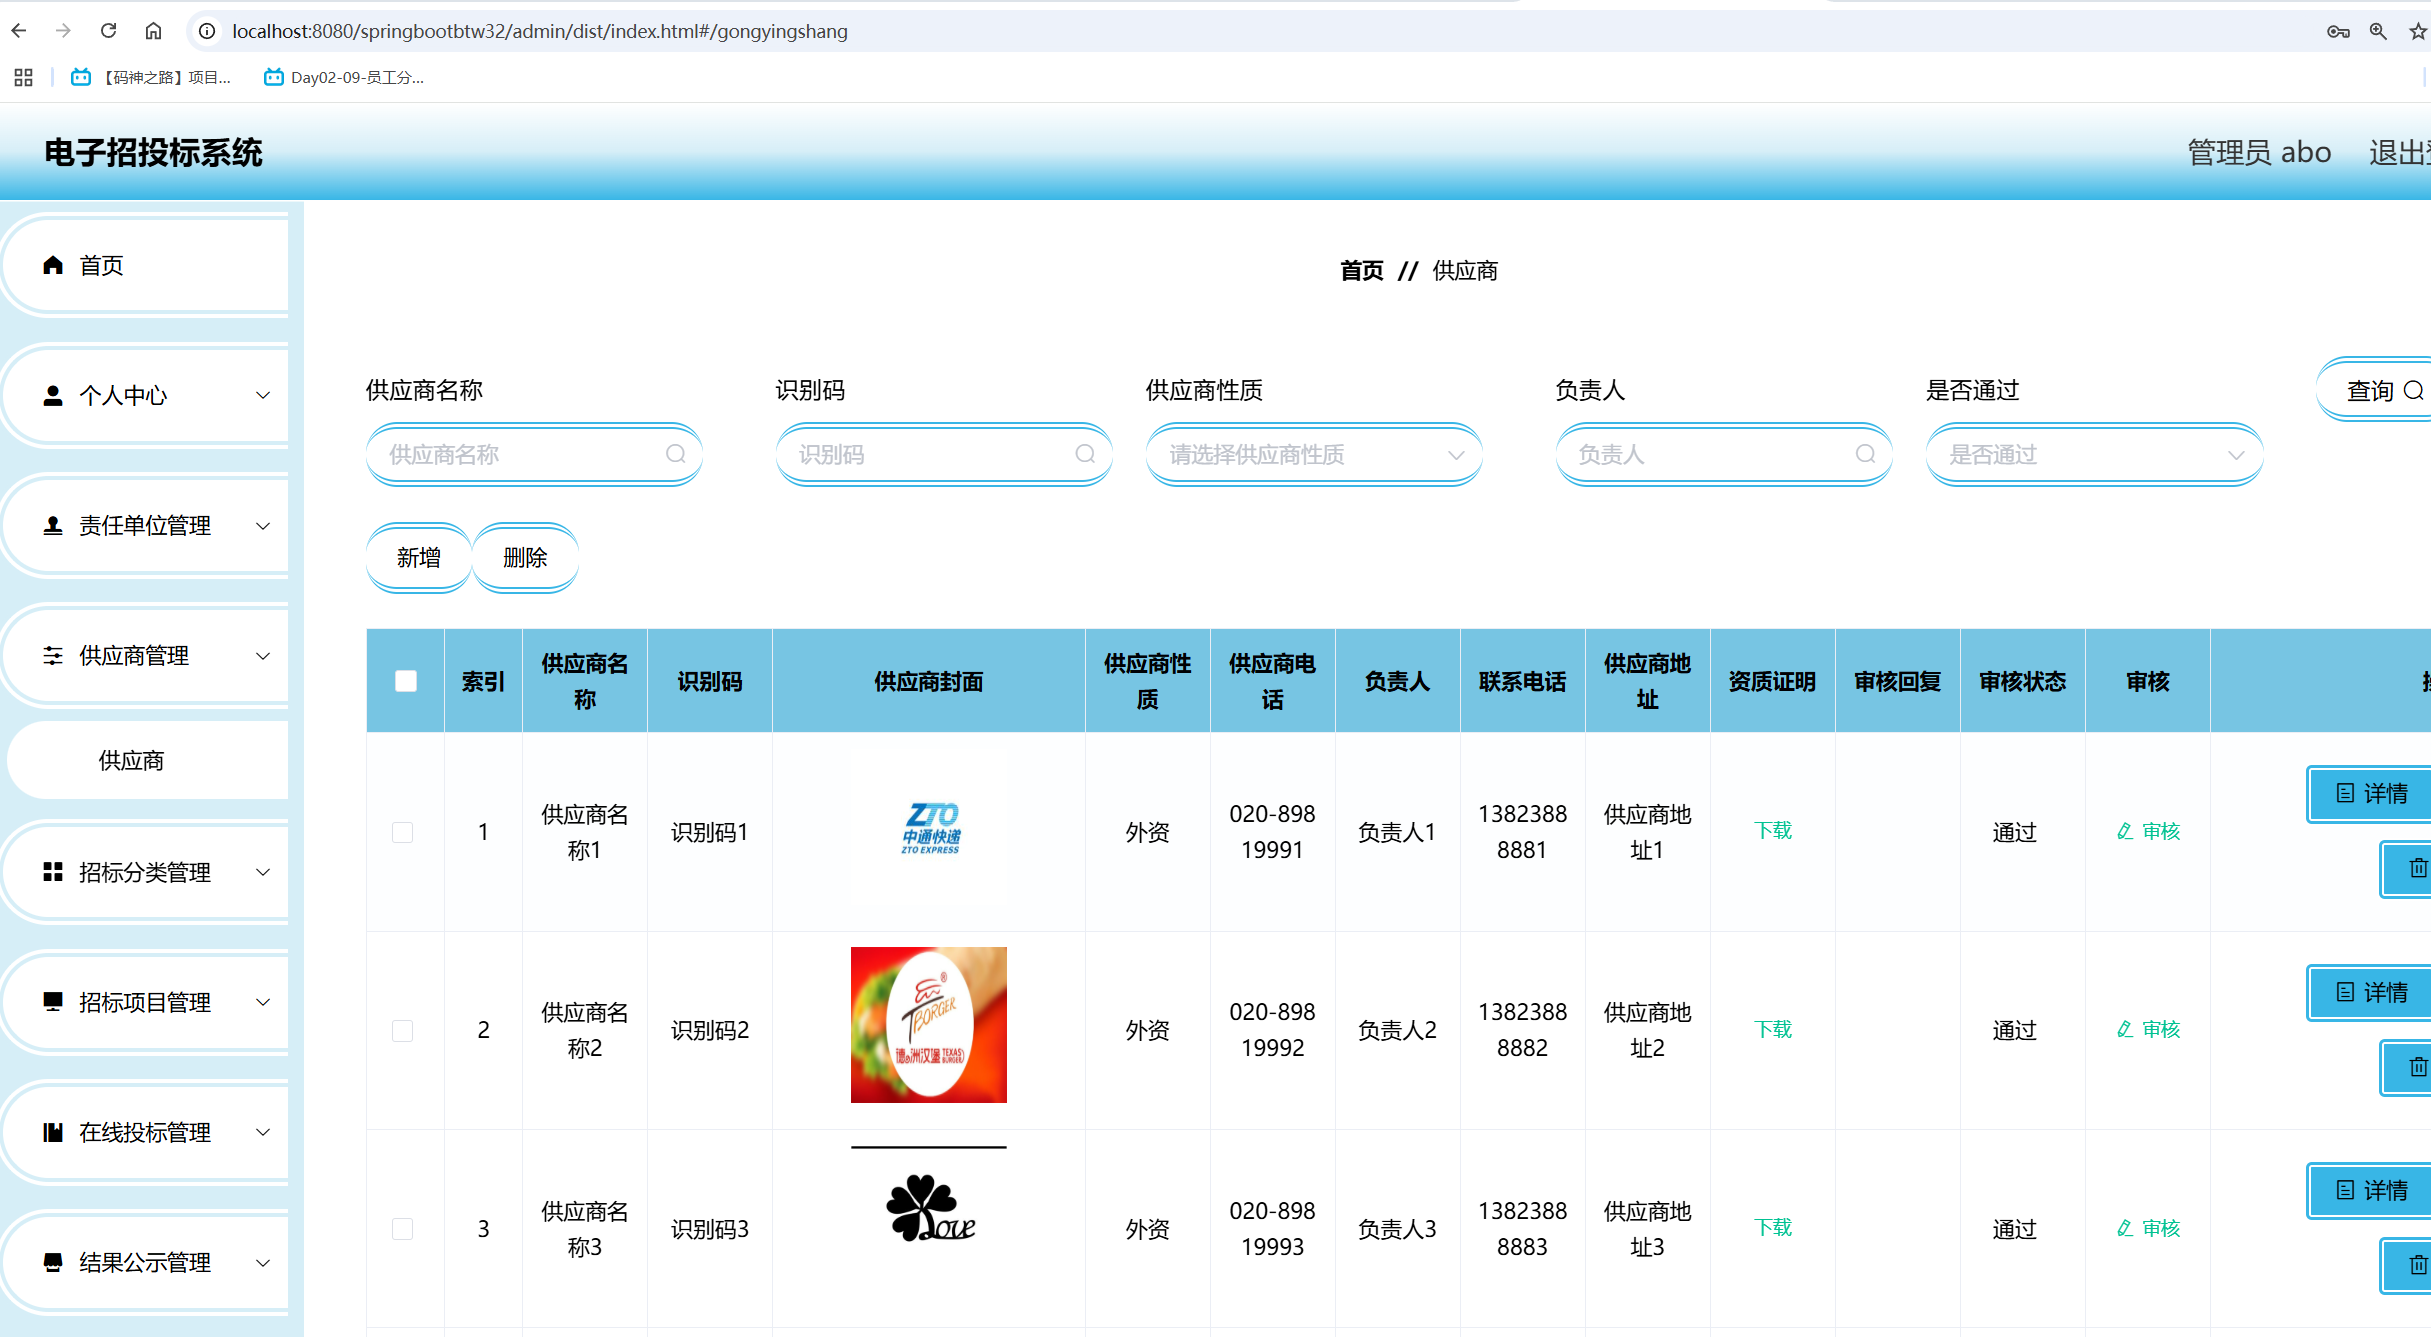Click the browser address bar URL
This screenshot has height=1337, width=2431.
pyautogui.click(x=539, y=31)
